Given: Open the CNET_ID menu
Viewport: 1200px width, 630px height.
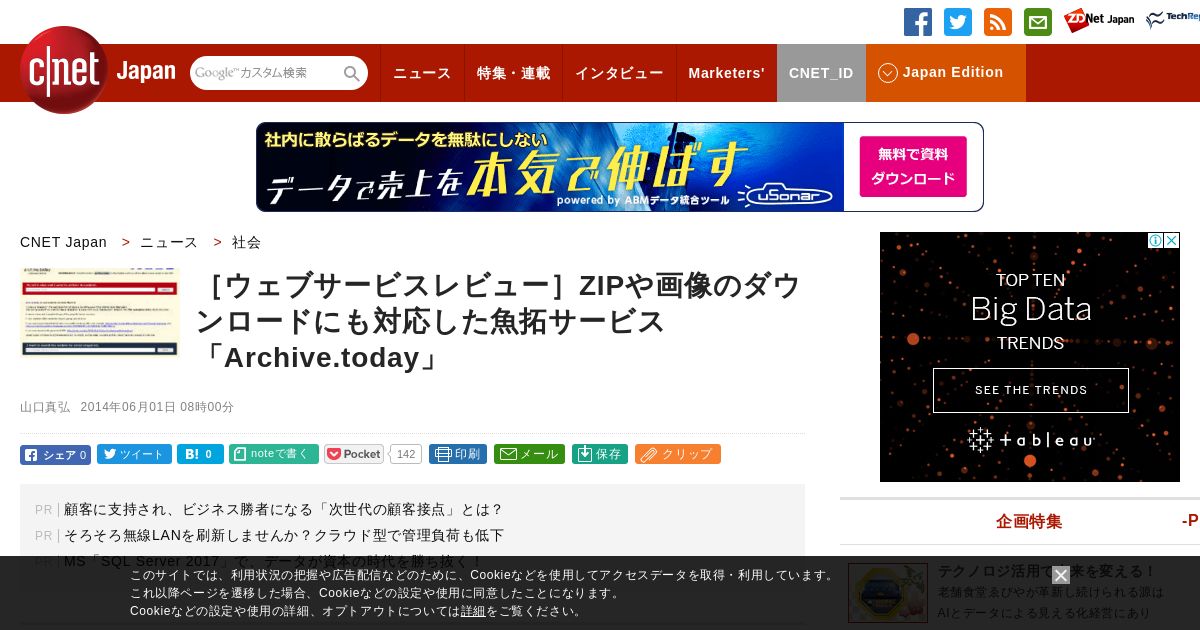Looking at the screenshot, I should [x=821, y=73].
